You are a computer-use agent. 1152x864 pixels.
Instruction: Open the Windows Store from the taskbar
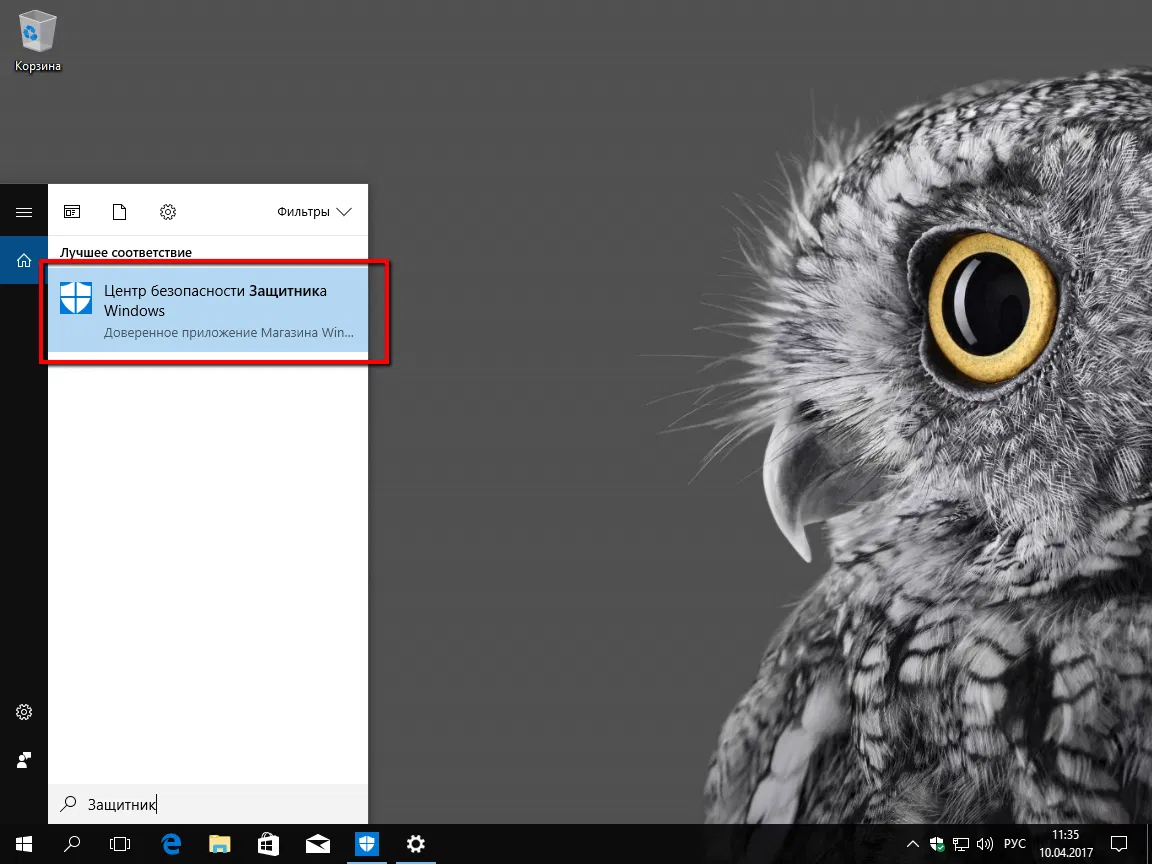click(267, 843)
